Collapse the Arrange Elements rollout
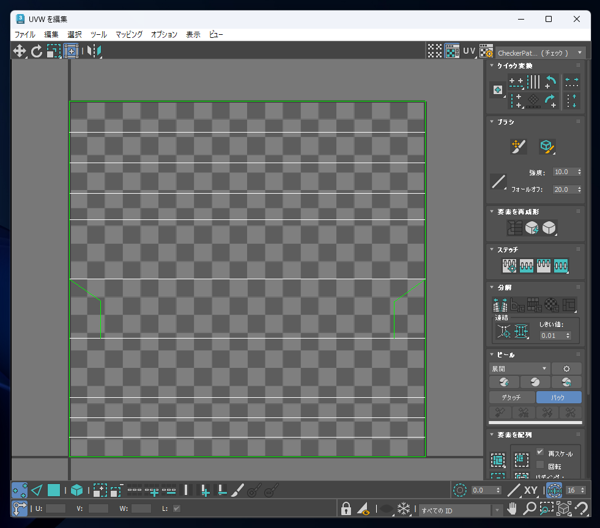Image resolution: width=600 pixels, height=528 pixels. point(492,434)
